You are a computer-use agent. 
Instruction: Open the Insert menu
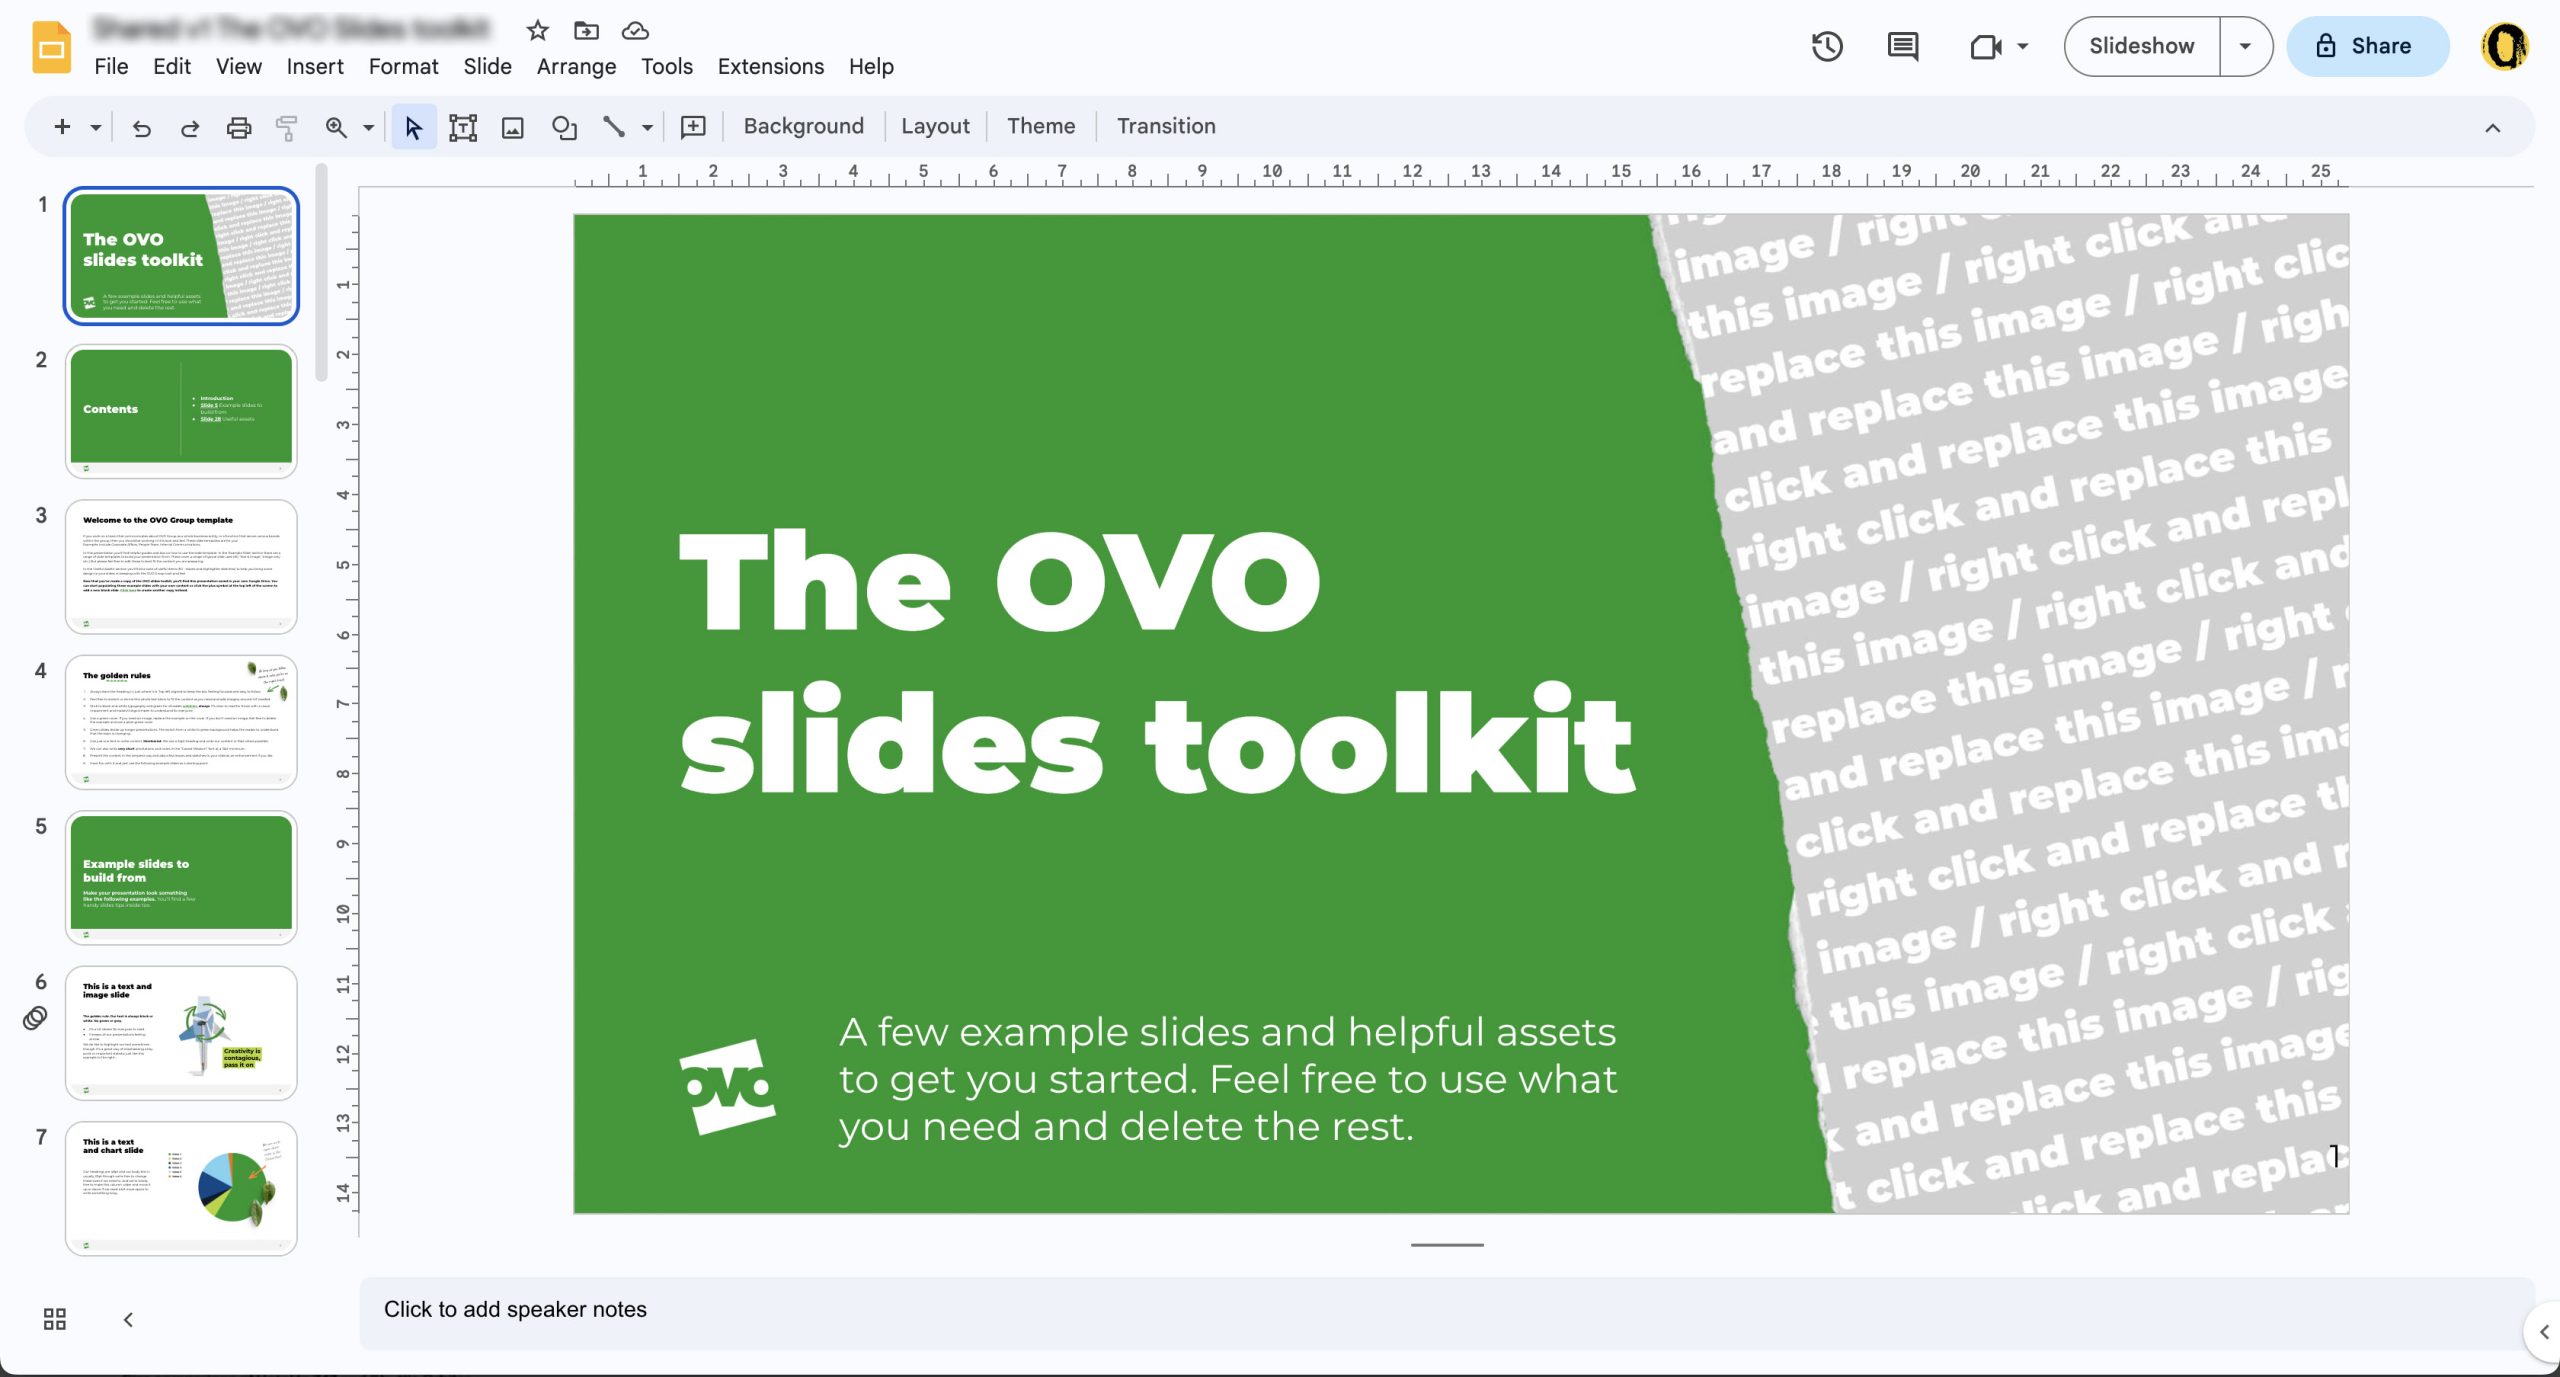(315, 66)
